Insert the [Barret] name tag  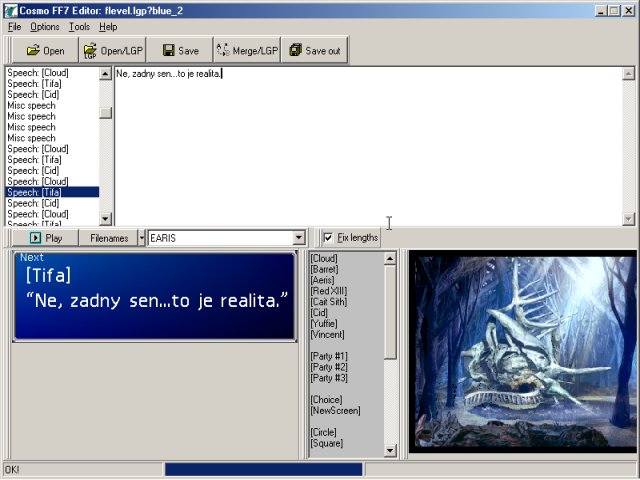pyautogui.click(x=324, y=269)
